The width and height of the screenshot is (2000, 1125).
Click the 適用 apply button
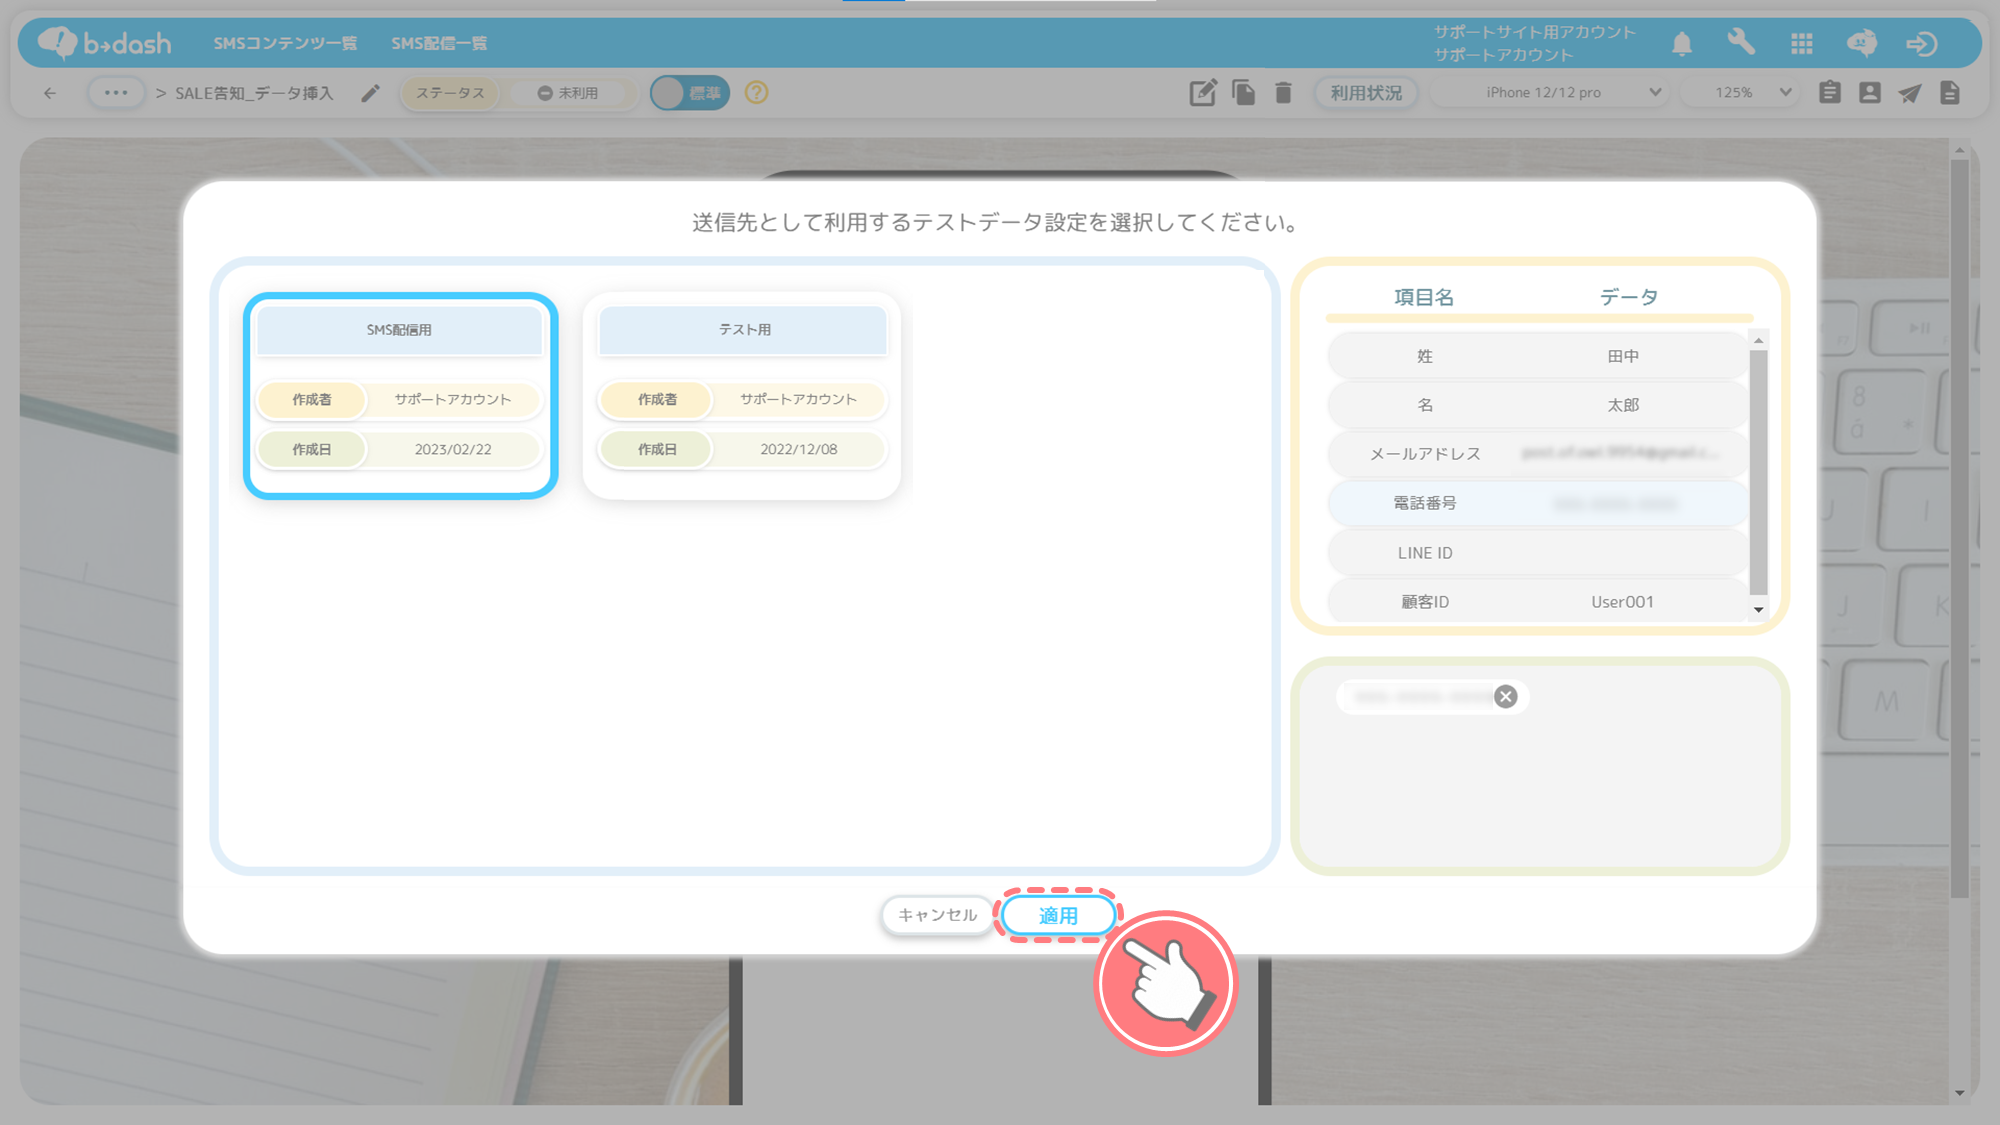(1058, 915)
